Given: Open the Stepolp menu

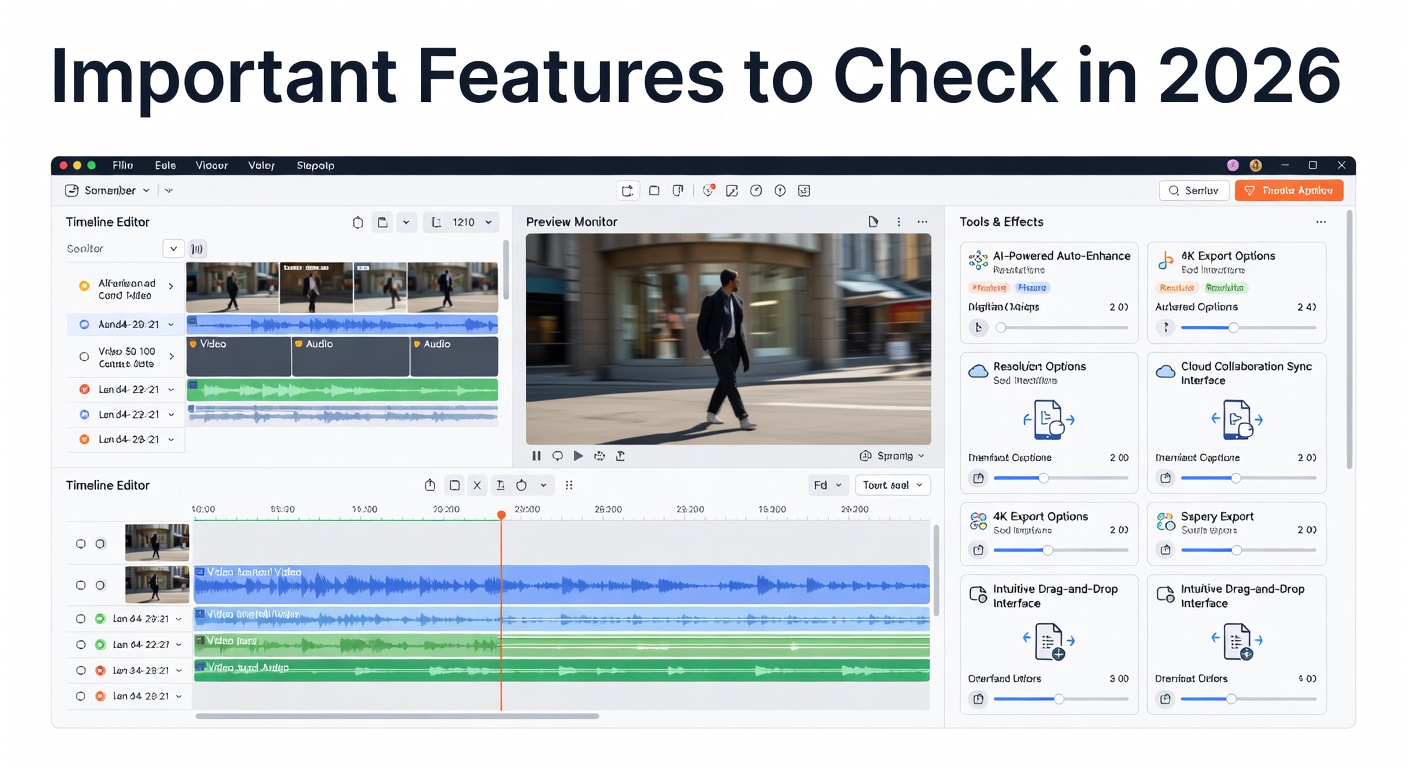Looking at the screenshot, I should click(316, 166).
